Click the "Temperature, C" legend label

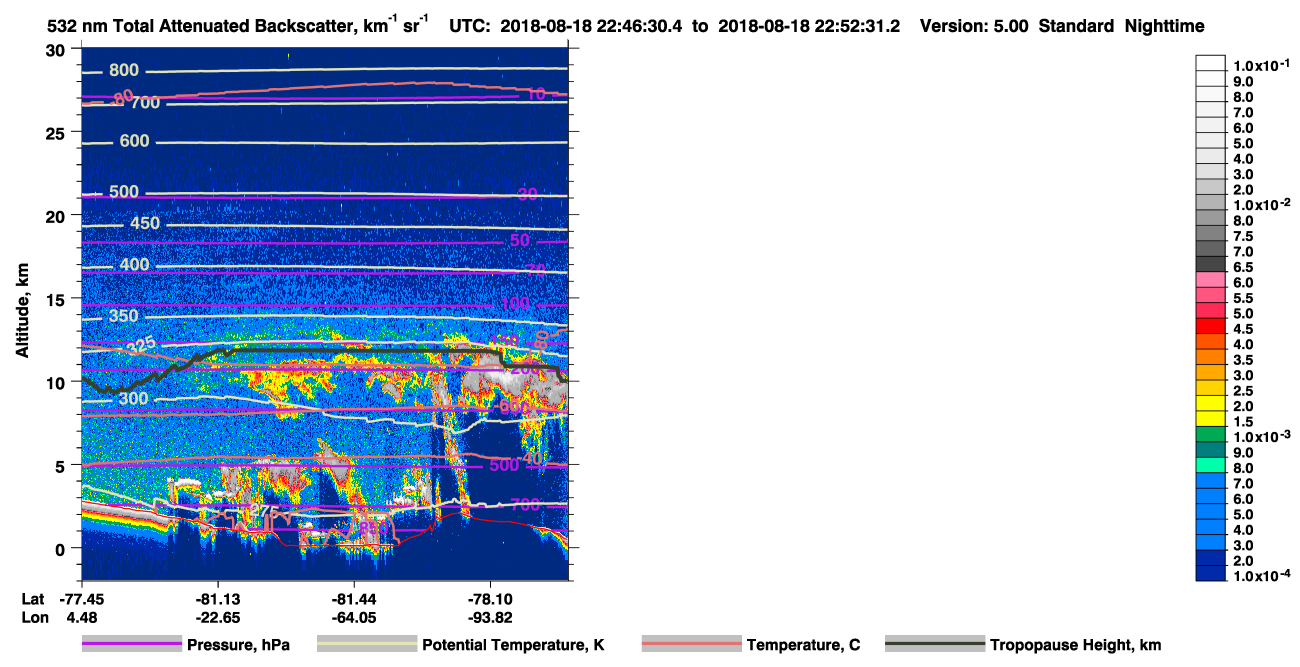tap(803, 645)
